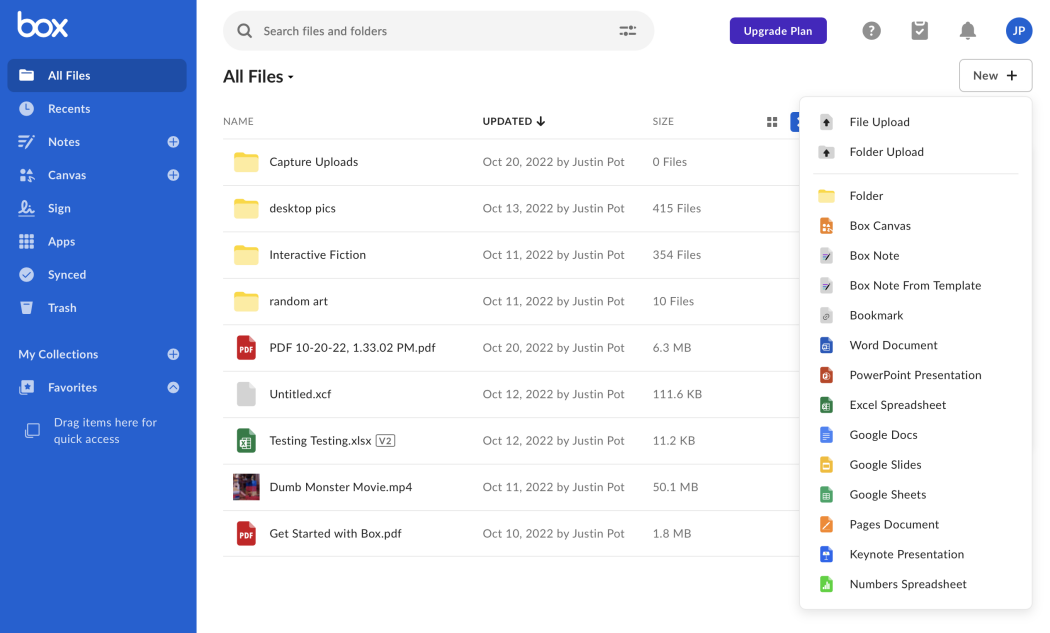This screenshot has height=633, width=1050.
Task: Sort by the NAME column header
Action: pyautogui.click(x=238, y=122)
